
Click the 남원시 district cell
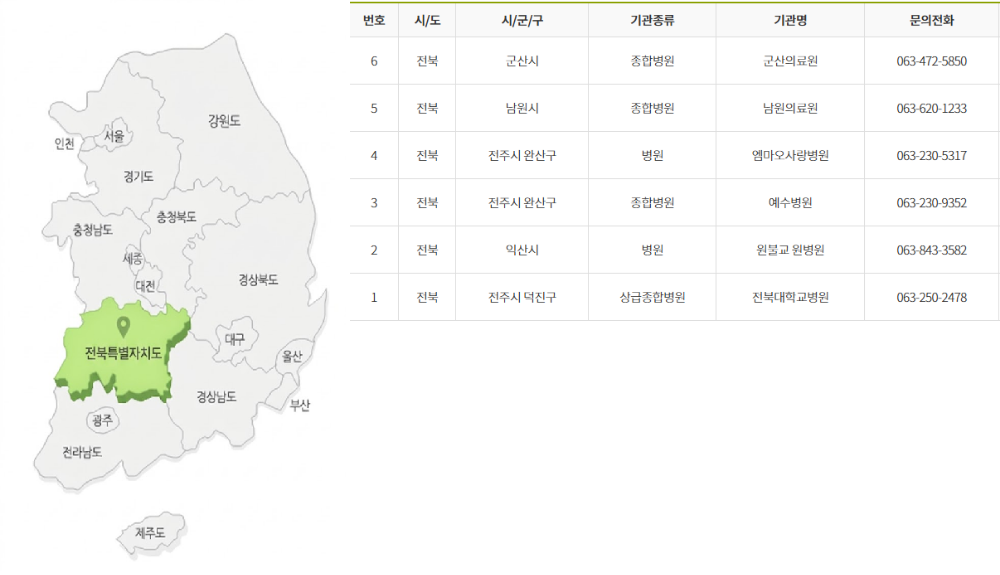pyautogui.click(x=522, y=108)
